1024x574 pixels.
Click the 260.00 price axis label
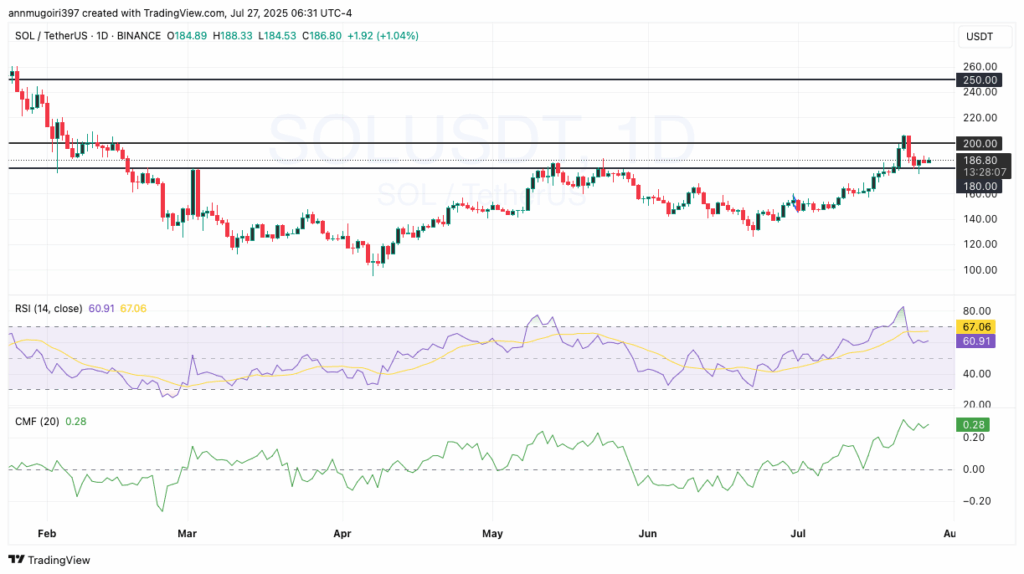[x=980, y=67]
